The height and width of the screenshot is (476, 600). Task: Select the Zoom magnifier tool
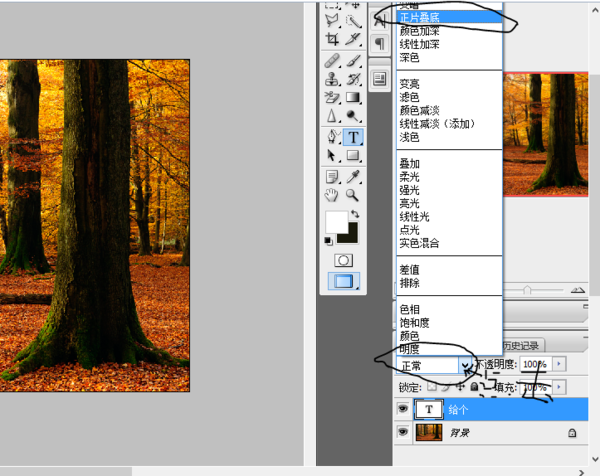coord(352,195)
